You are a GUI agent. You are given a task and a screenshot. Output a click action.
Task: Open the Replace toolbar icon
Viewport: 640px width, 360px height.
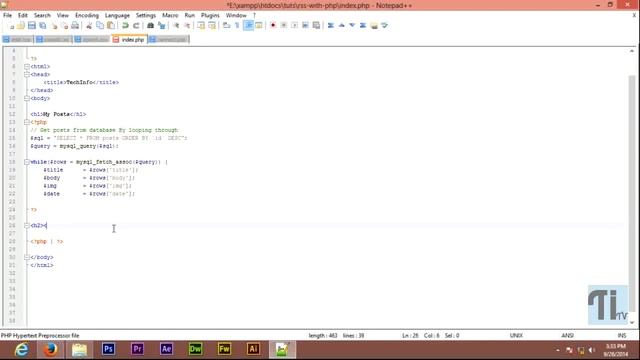pyautogui.click(x=162, y=26)
